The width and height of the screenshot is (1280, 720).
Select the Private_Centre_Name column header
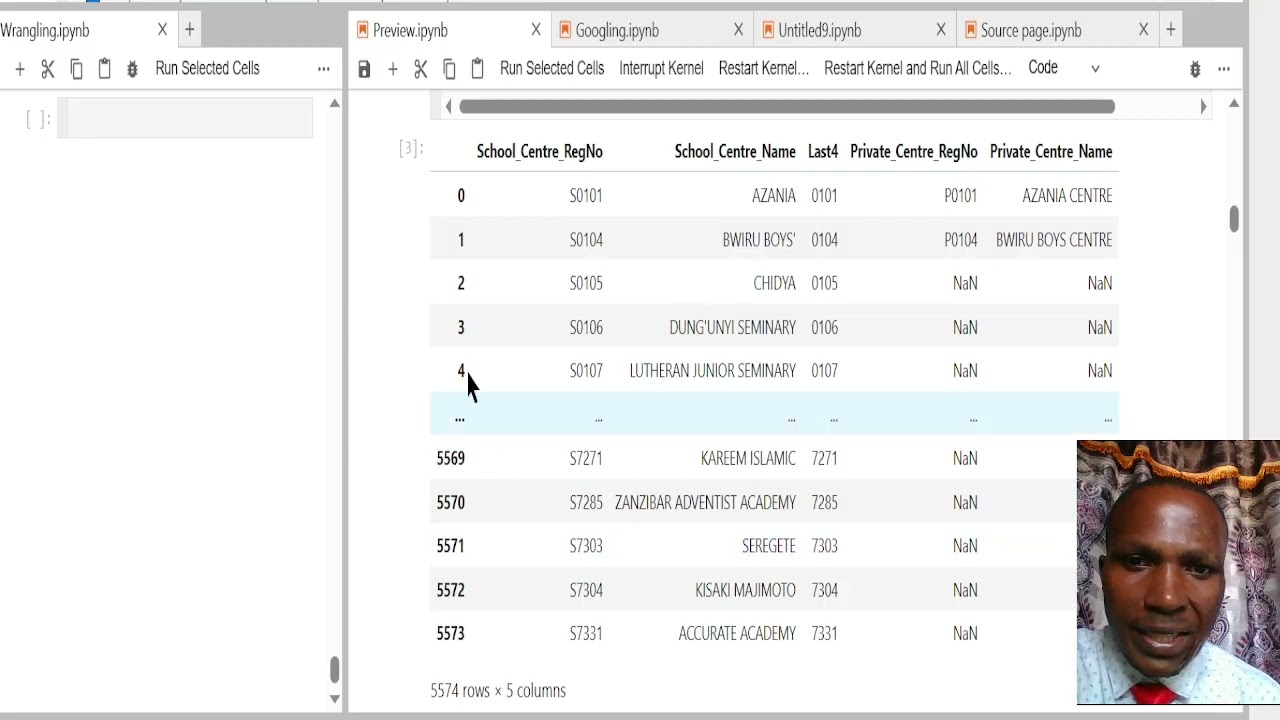1051,152
